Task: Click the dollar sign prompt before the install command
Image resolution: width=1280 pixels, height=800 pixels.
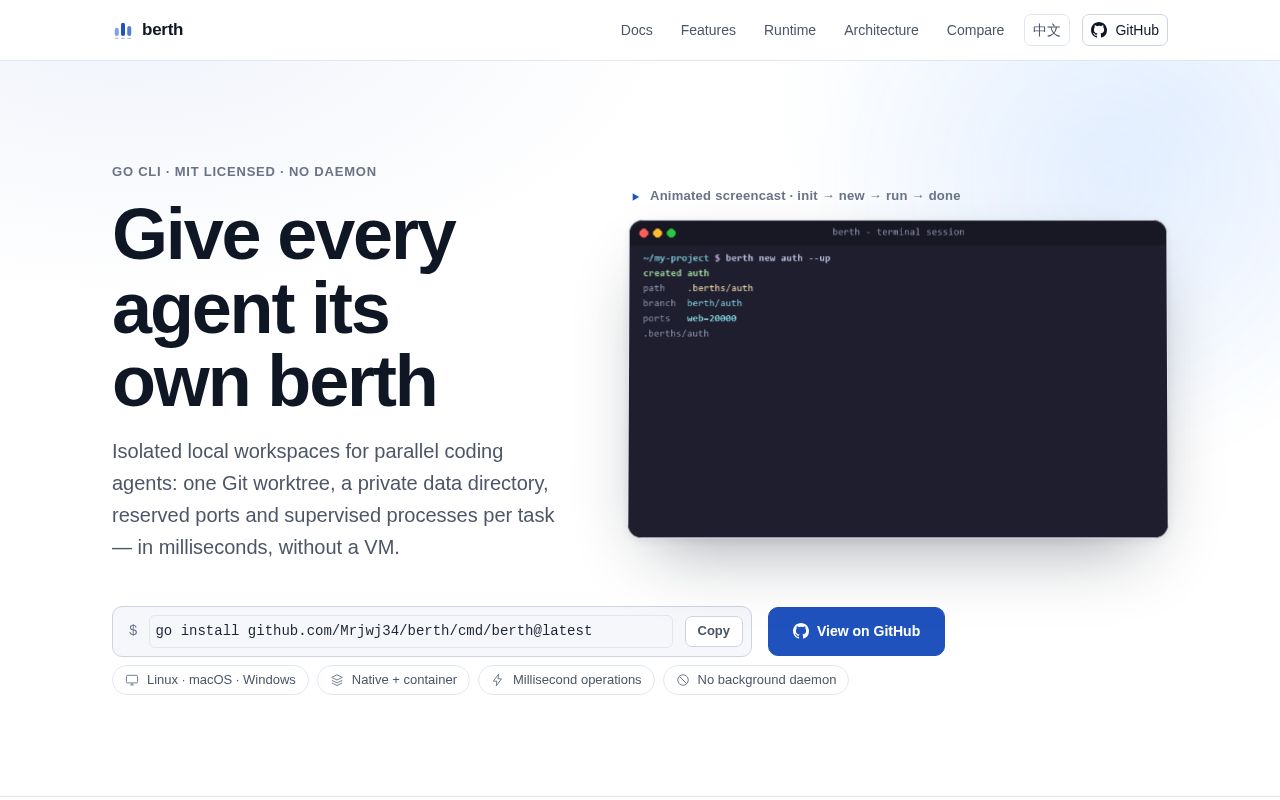Action: click(x=133, y=631)
